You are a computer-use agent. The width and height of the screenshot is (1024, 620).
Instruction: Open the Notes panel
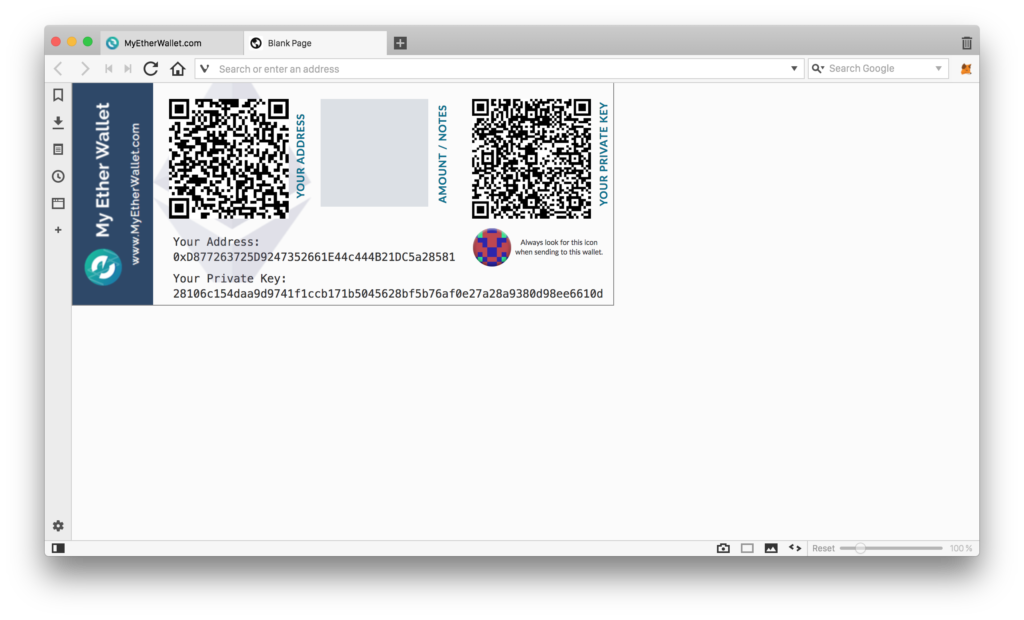pyautogui.click(x=58, y=149)
